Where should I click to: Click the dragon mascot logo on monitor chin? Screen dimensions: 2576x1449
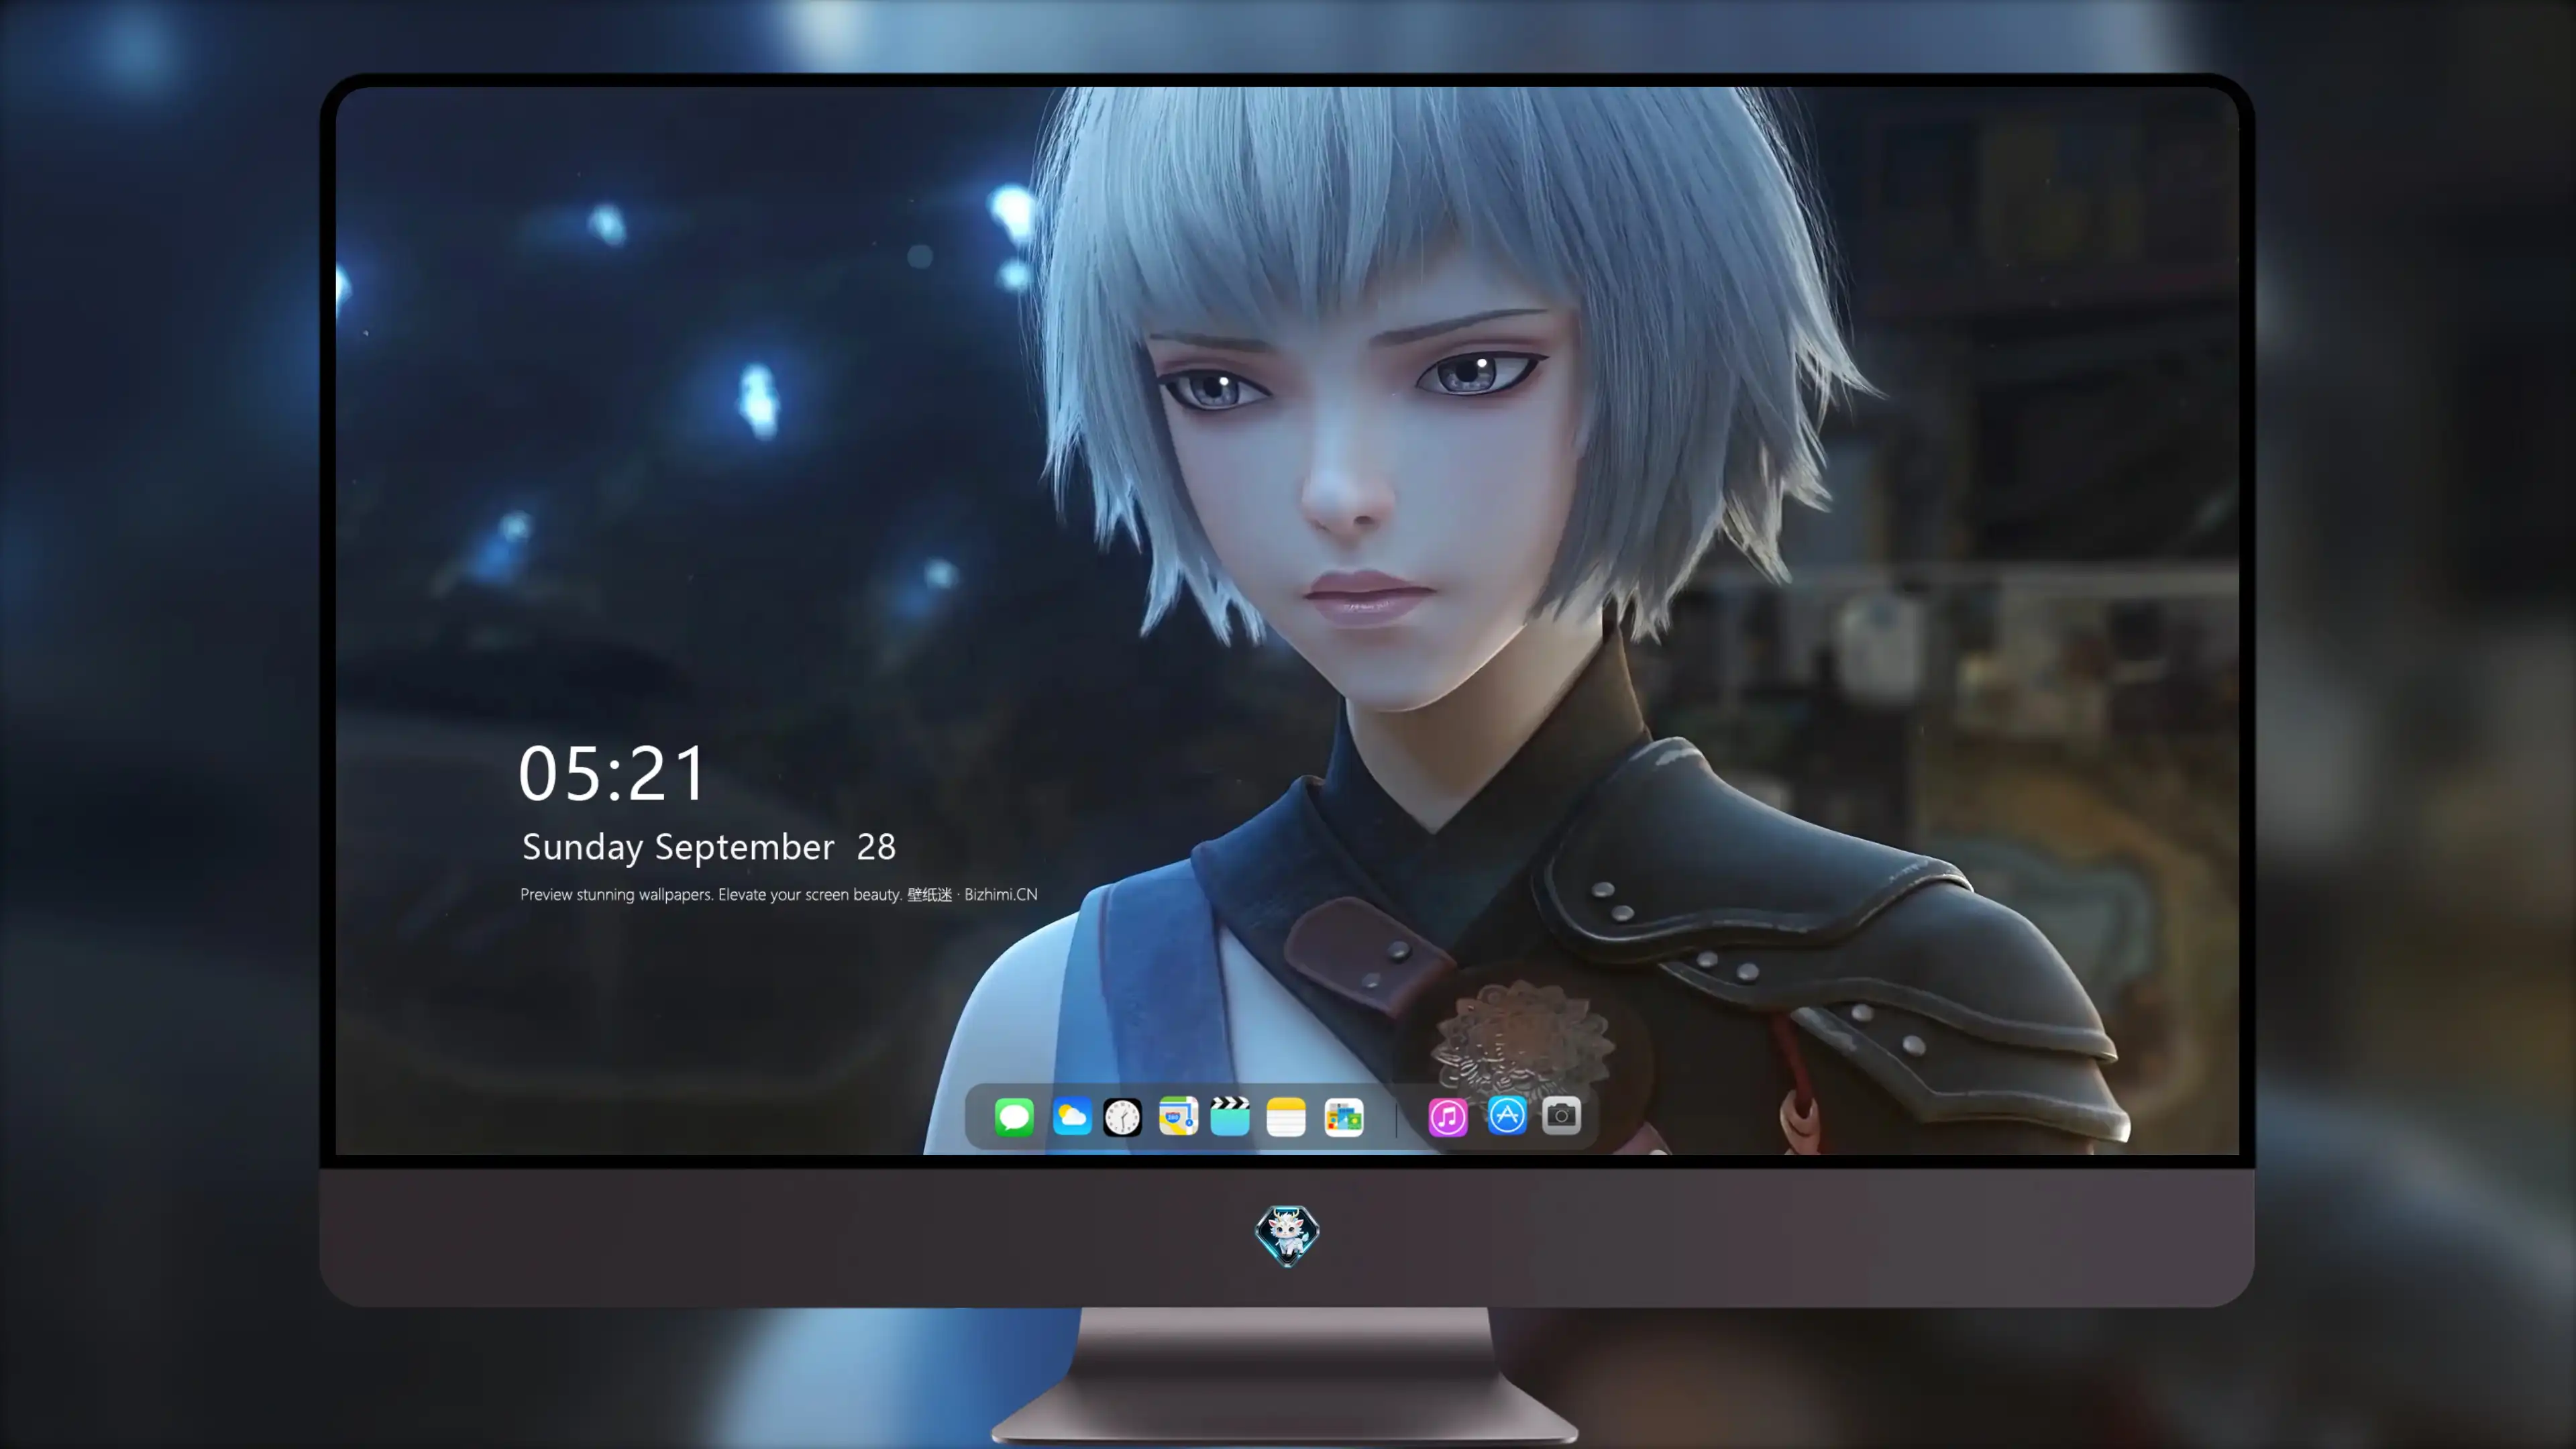(1287, 1235)
